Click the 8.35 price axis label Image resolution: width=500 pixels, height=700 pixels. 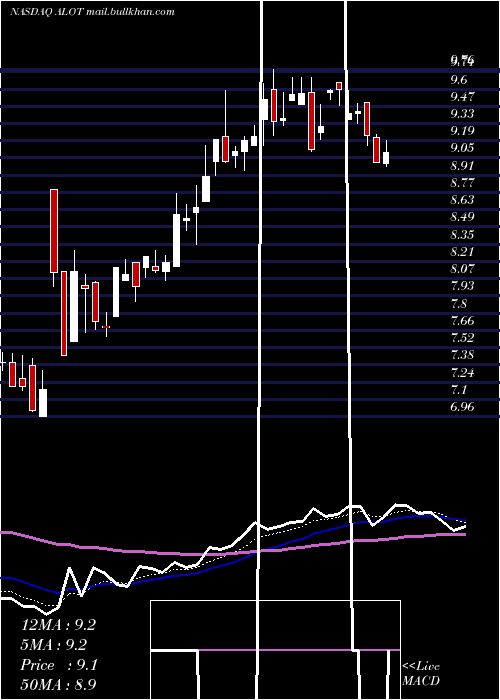(462, 234)
